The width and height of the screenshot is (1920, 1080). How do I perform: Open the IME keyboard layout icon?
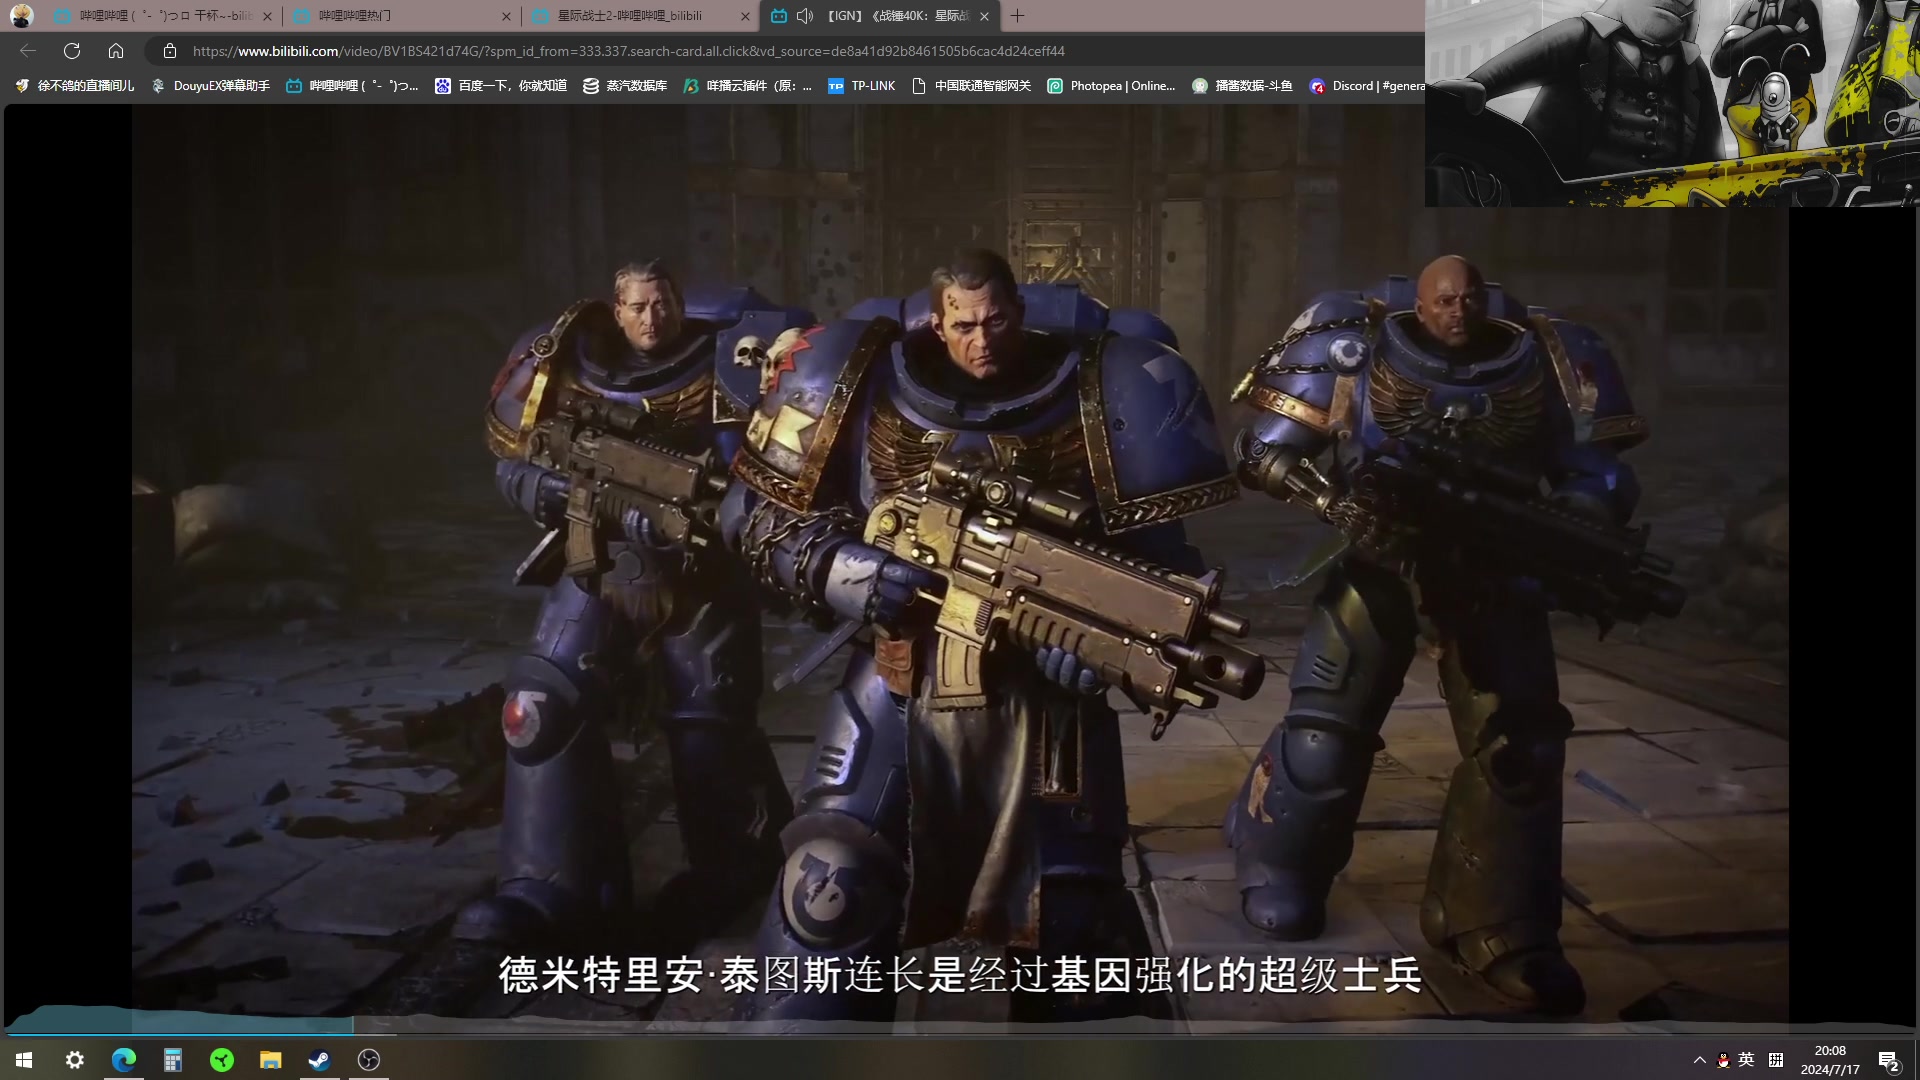pyautogui.click(x=1776, y=1060)
